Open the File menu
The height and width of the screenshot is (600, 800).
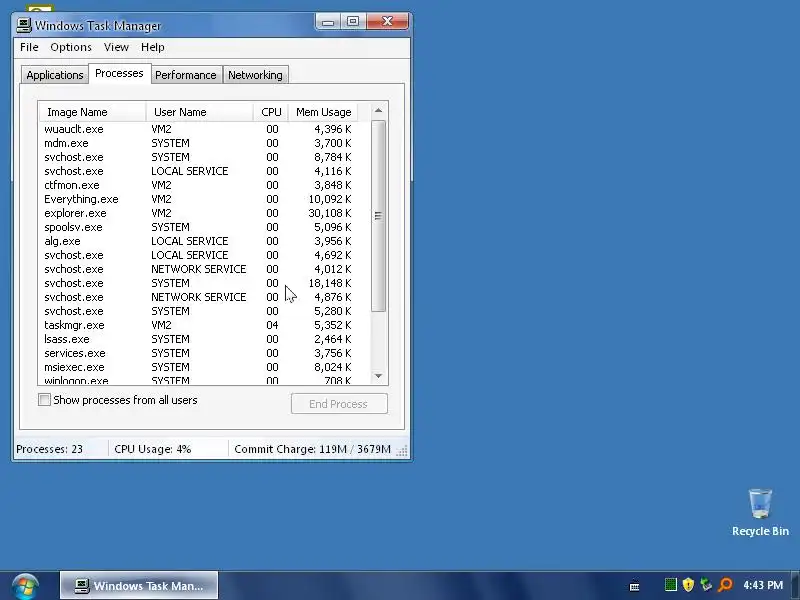[x=29, y=47]
